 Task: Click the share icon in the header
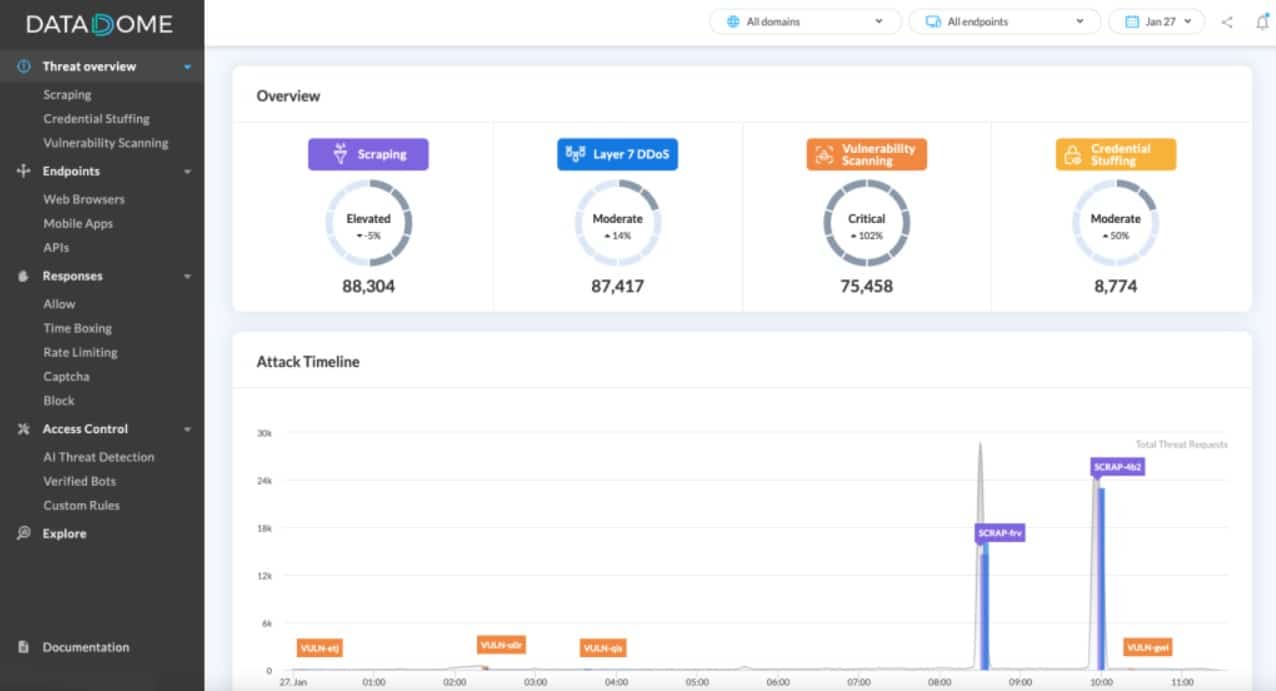1226,21
